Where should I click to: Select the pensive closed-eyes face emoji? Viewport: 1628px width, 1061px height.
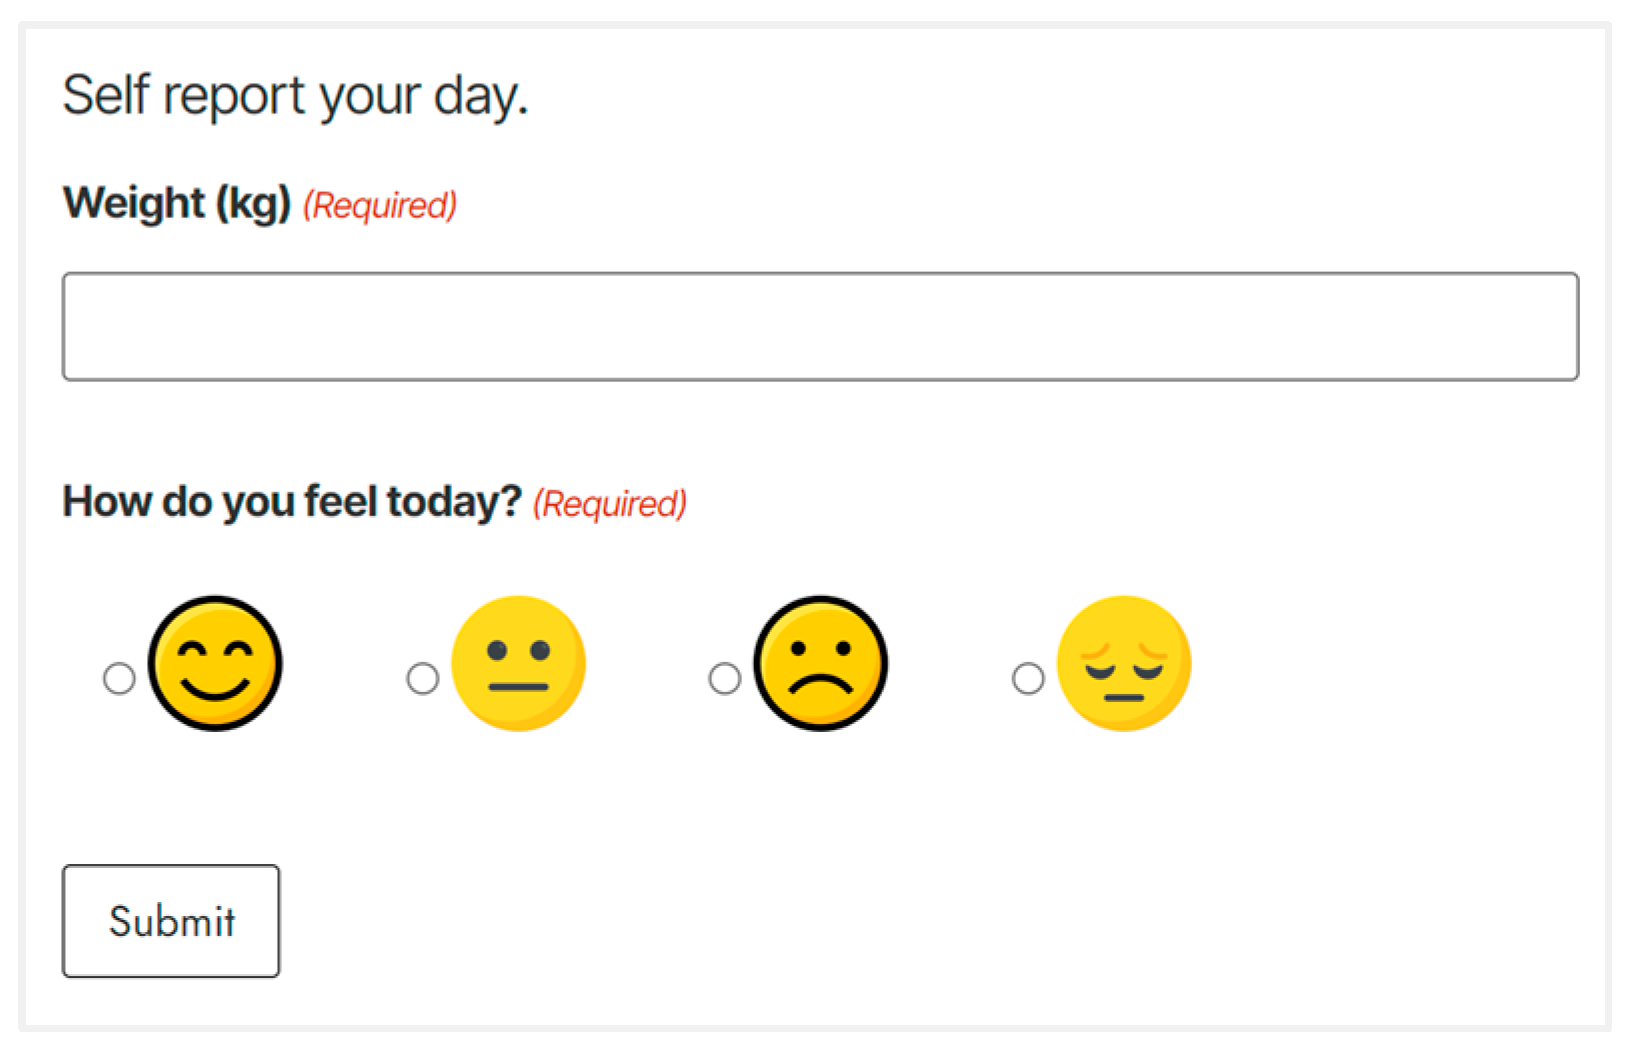pos(1123,664)
